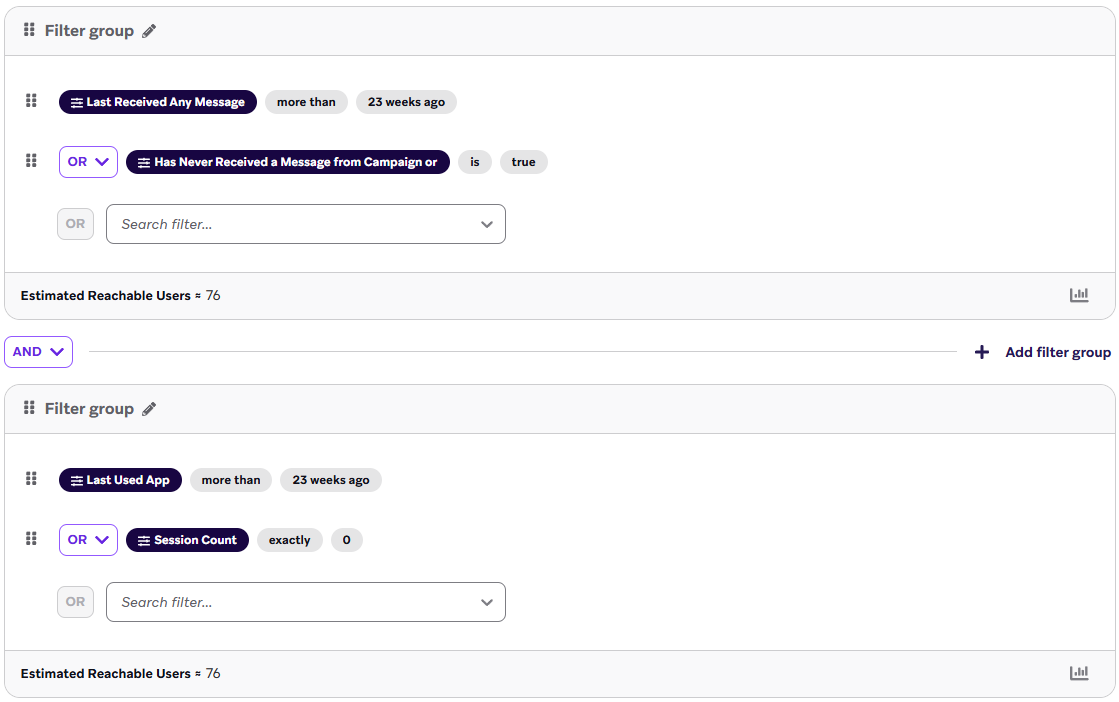
Task: Click drag handle beside Last Used App
Action: tap(31, 479)
